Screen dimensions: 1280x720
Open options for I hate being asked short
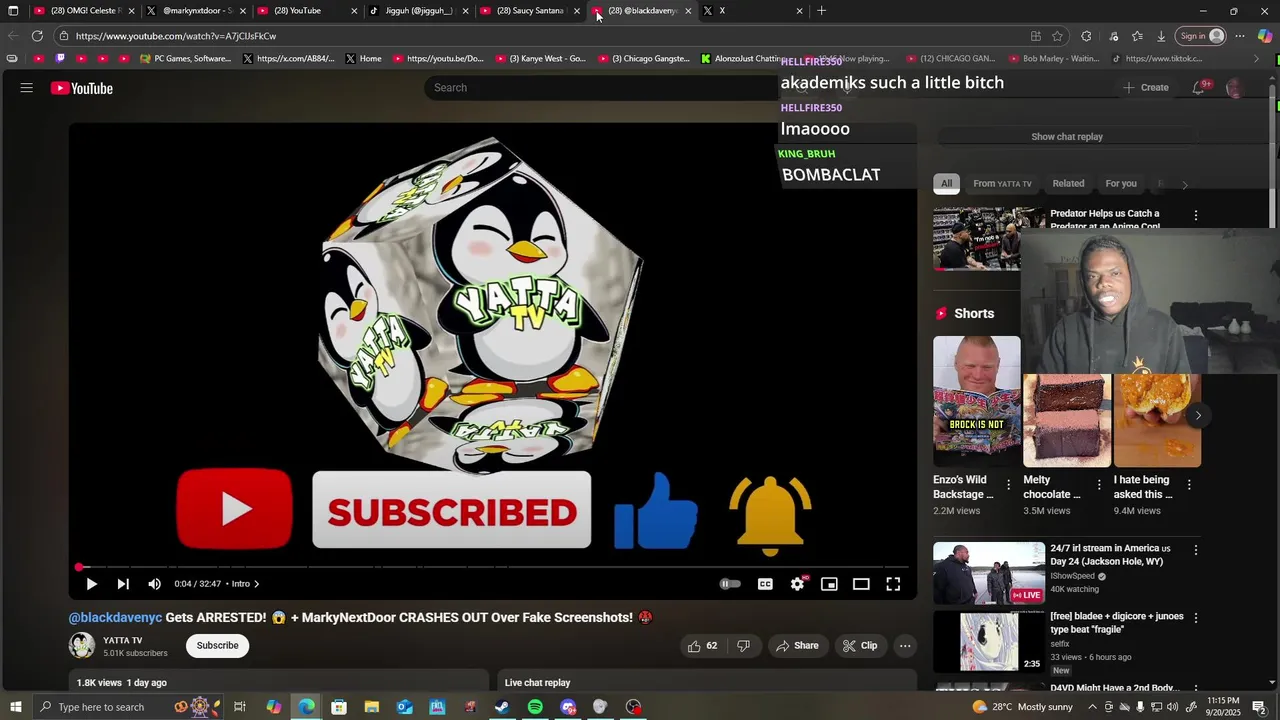click(1189, 485)
